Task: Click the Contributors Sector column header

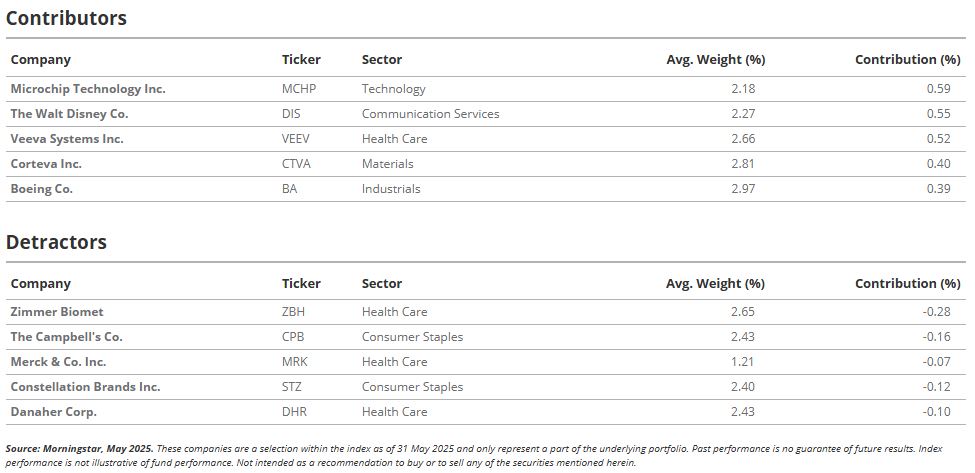Action: click(x=382, y=60)
